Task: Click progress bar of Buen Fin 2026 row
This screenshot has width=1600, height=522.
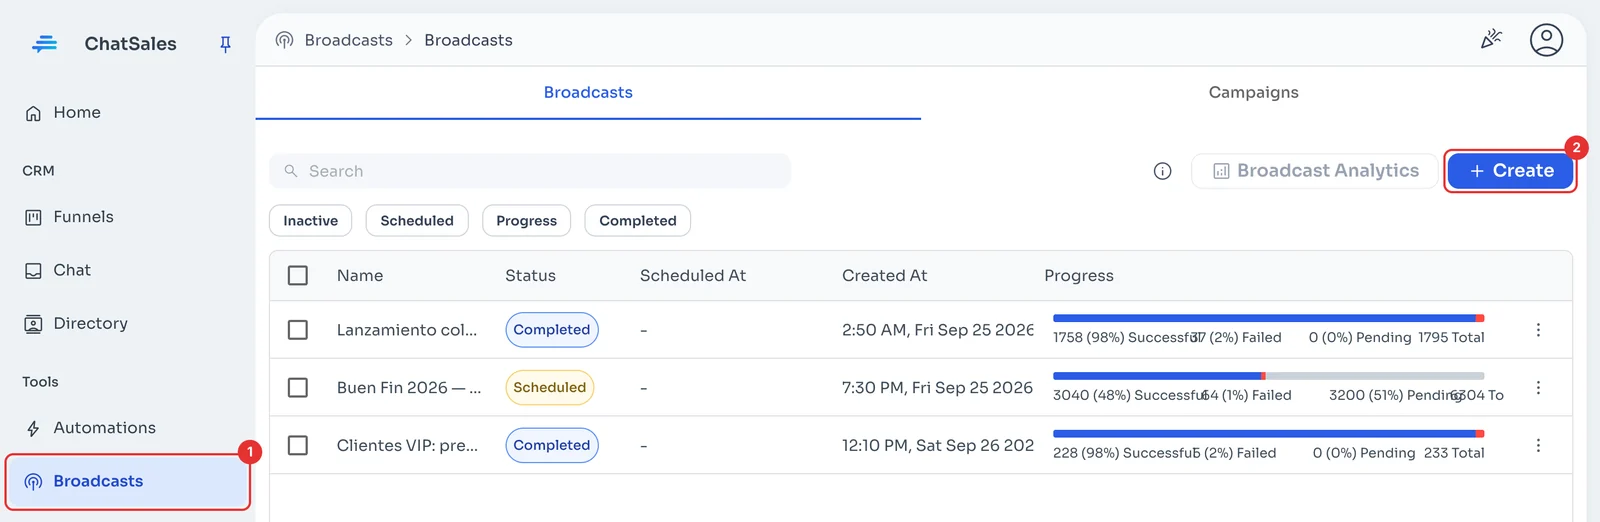Action: point(1268,376)
